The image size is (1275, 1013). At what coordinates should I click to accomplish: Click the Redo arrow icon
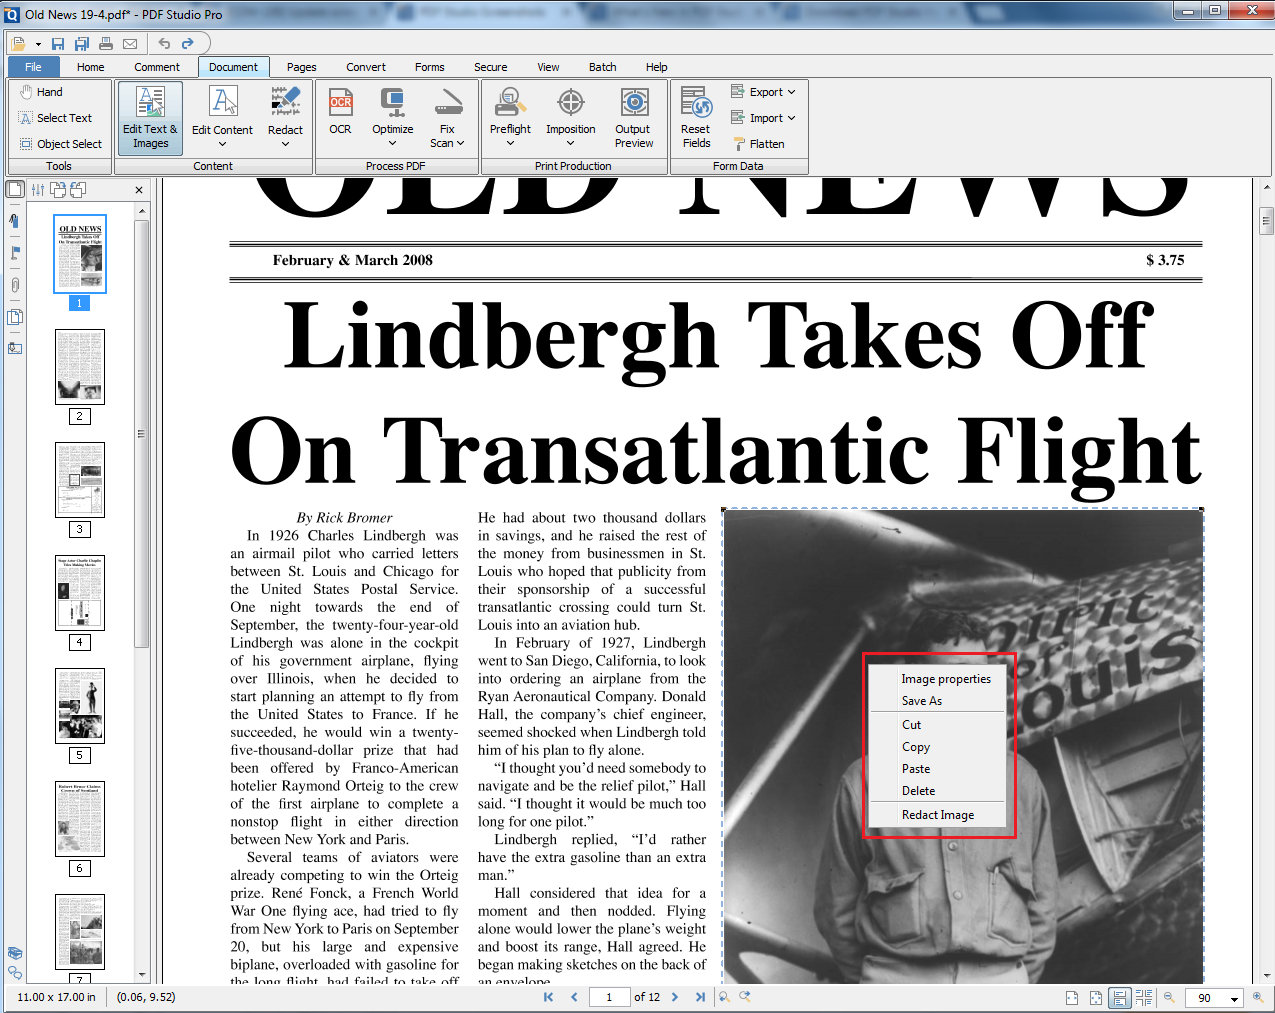(187, 44)
